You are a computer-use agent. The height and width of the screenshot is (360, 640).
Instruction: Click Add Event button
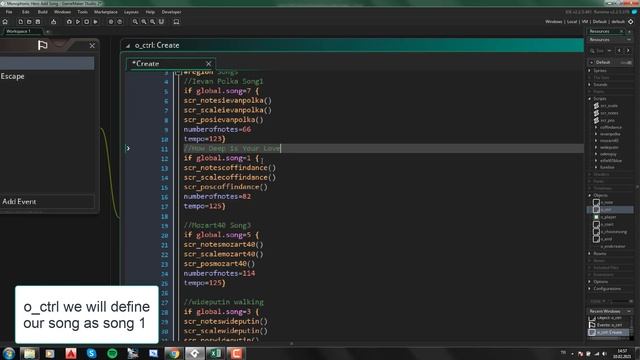tap(47, 202)
